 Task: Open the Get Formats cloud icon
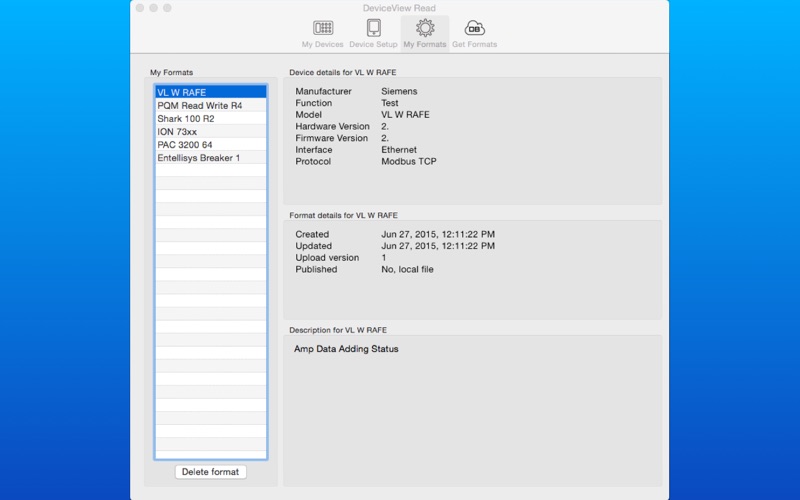(x=475, y=29)
